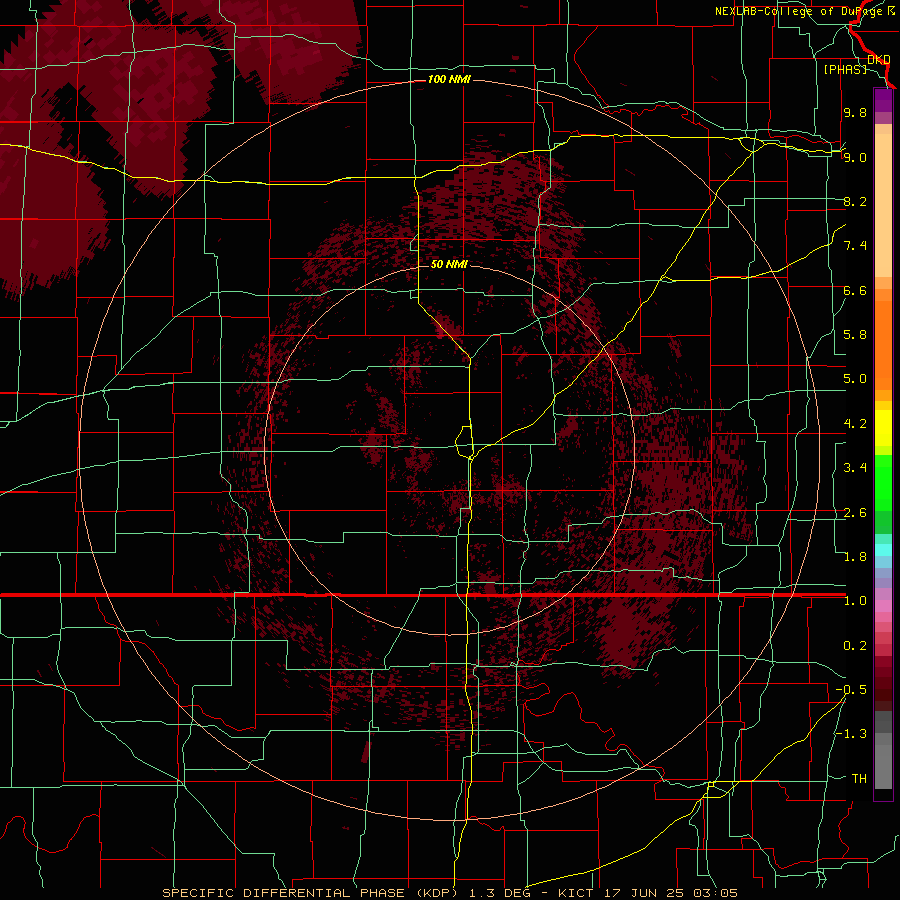Click the pink segment of the color bar
Viewport: 900px width, 900px height.
coord(883,606)
